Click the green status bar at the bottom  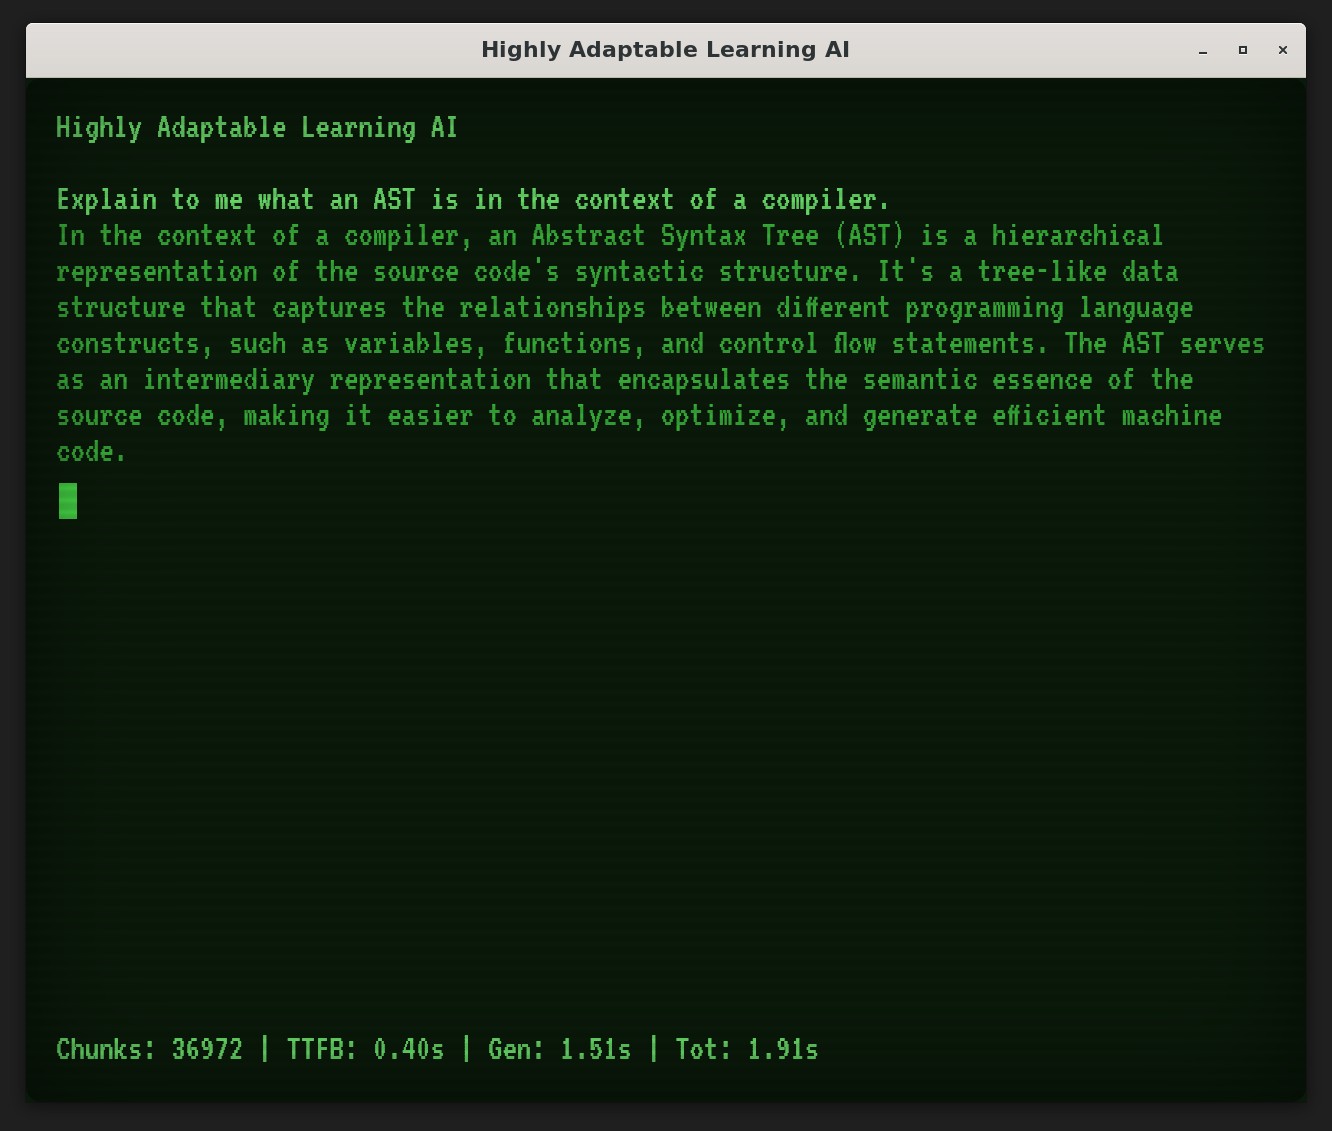[x=437, y=1049]
